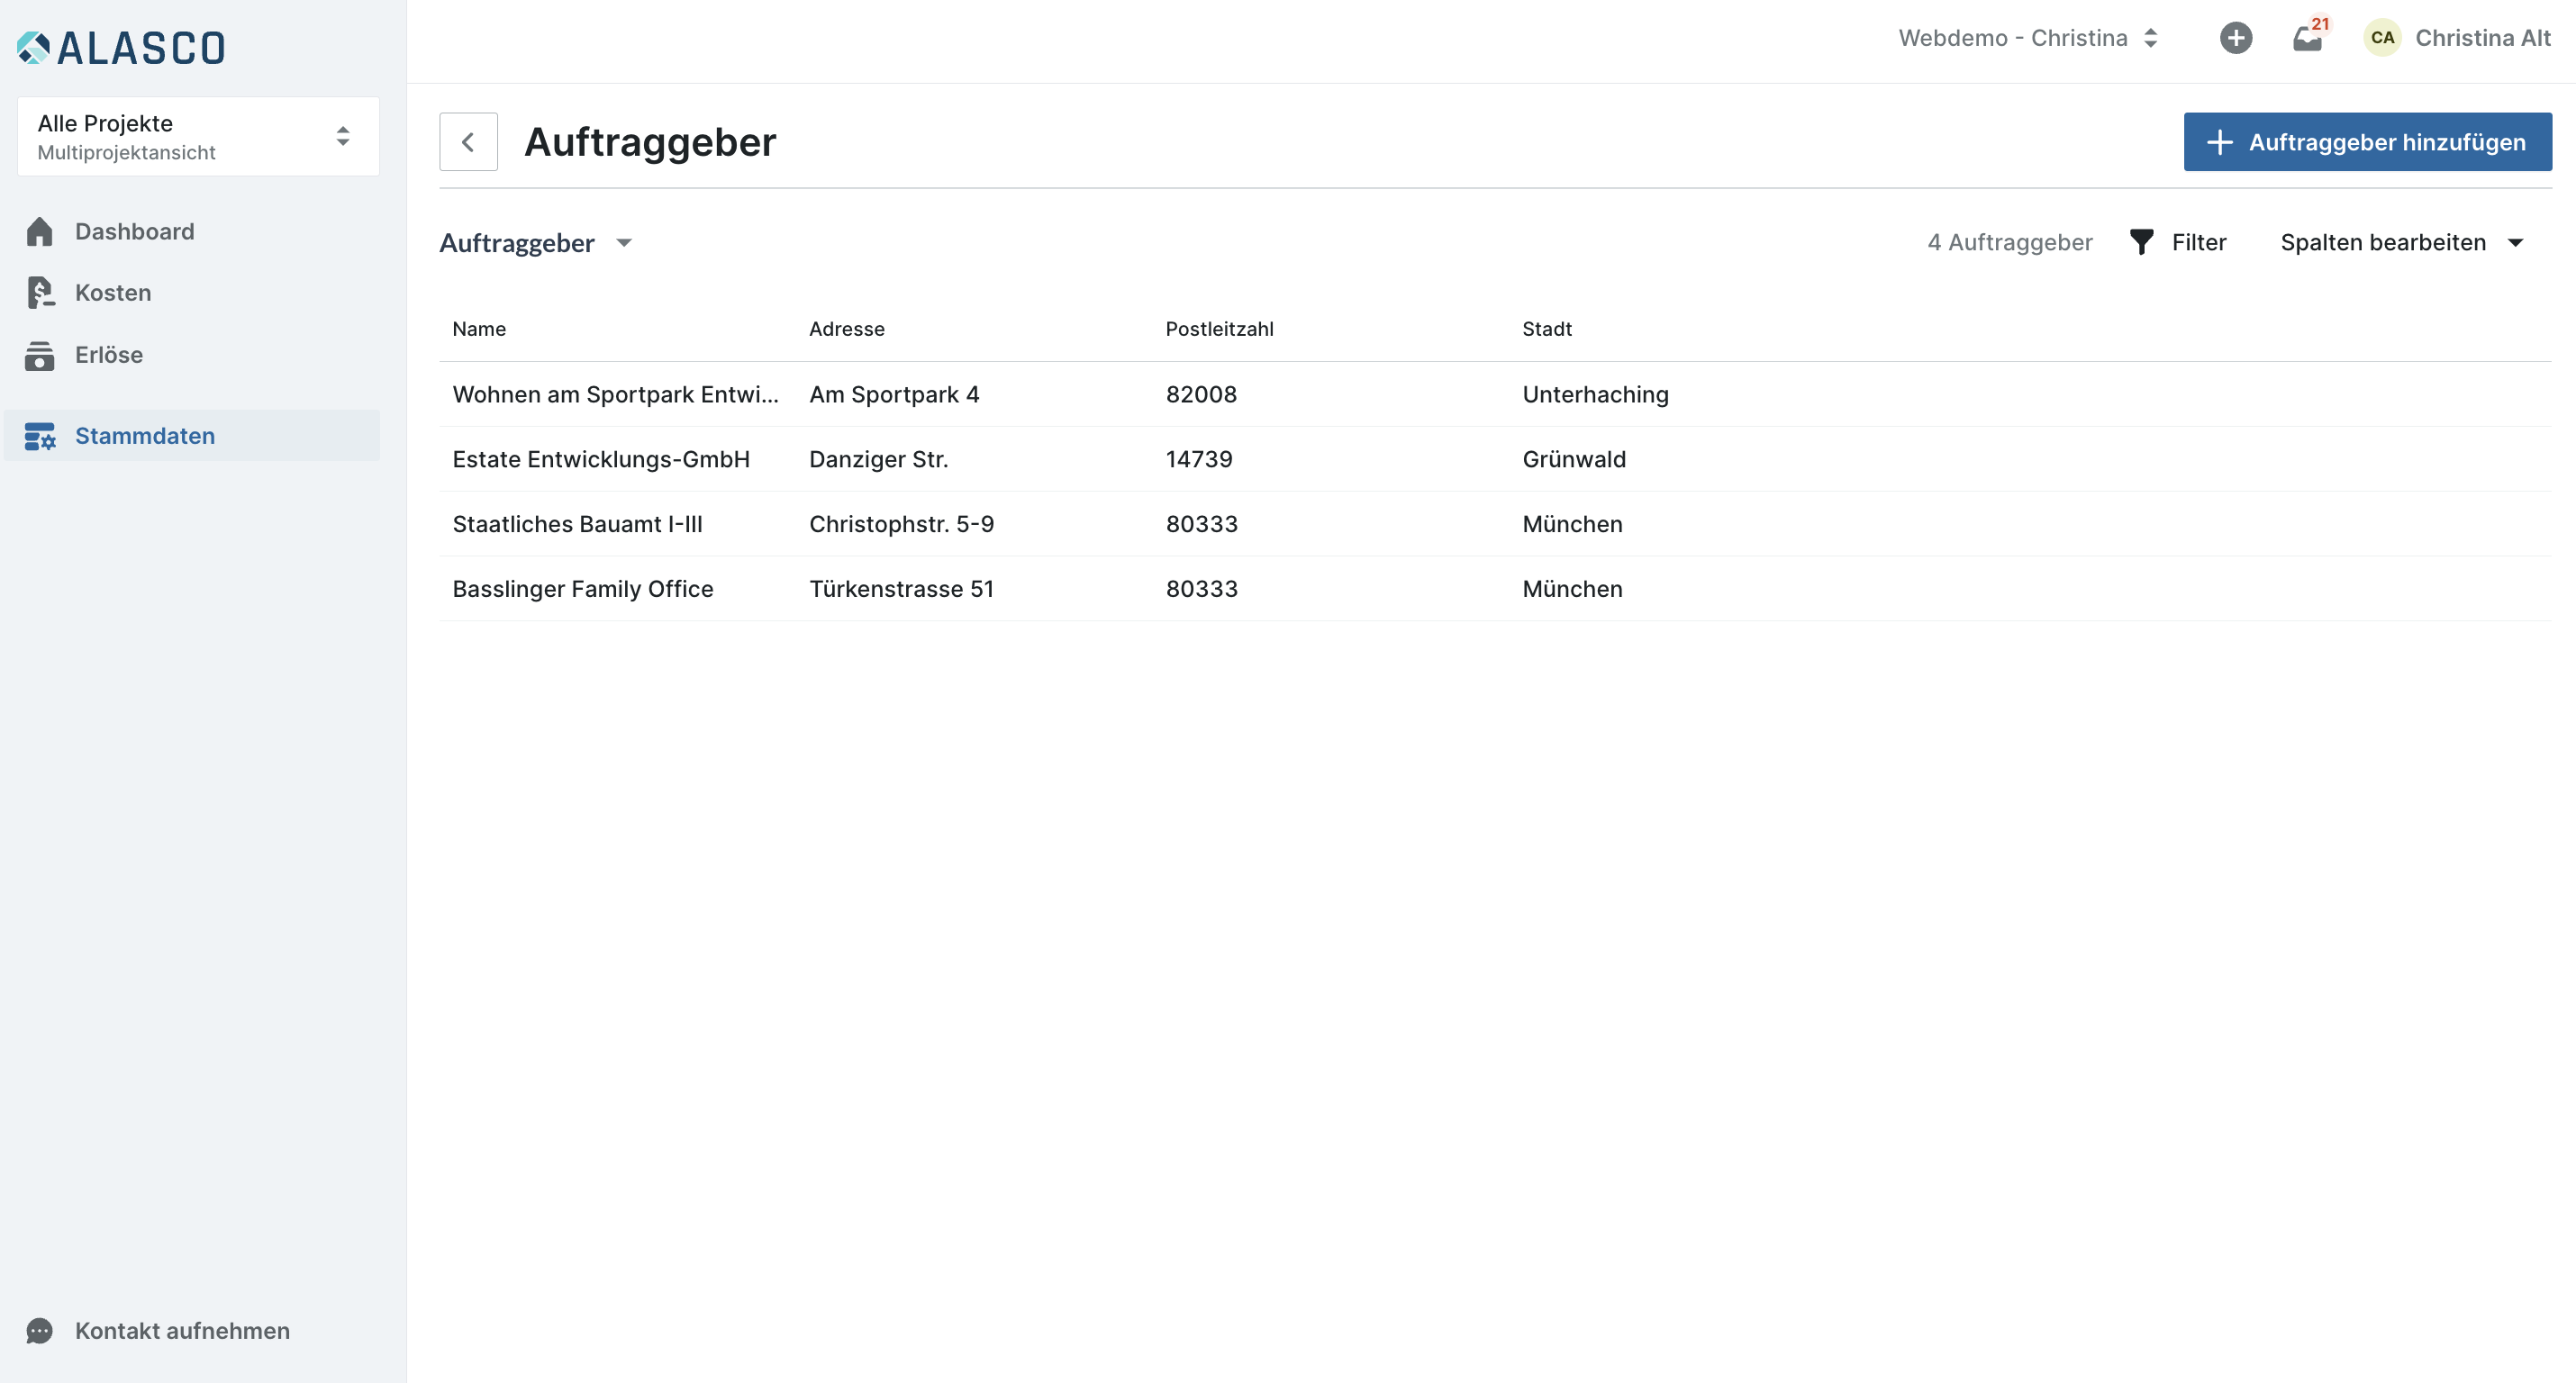Expand the Alle Projekte project selector
The height and width of the screenshot is (1383, 2576).
tap(198, 137)
